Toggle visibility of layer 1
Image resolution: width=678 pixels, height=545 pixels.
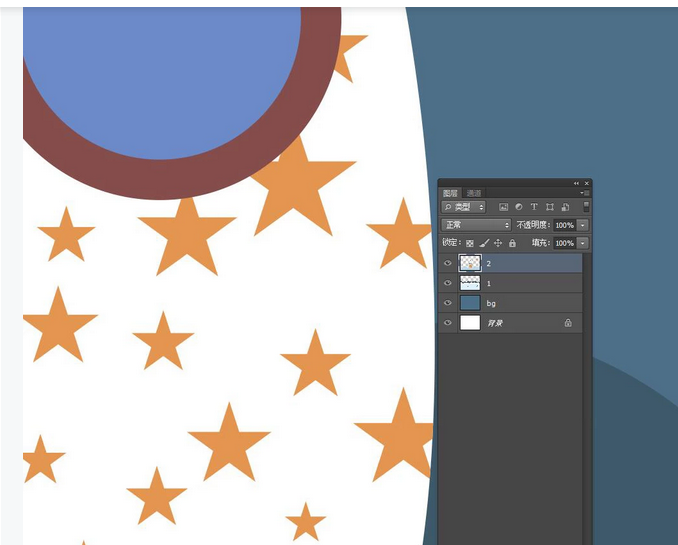448,283
